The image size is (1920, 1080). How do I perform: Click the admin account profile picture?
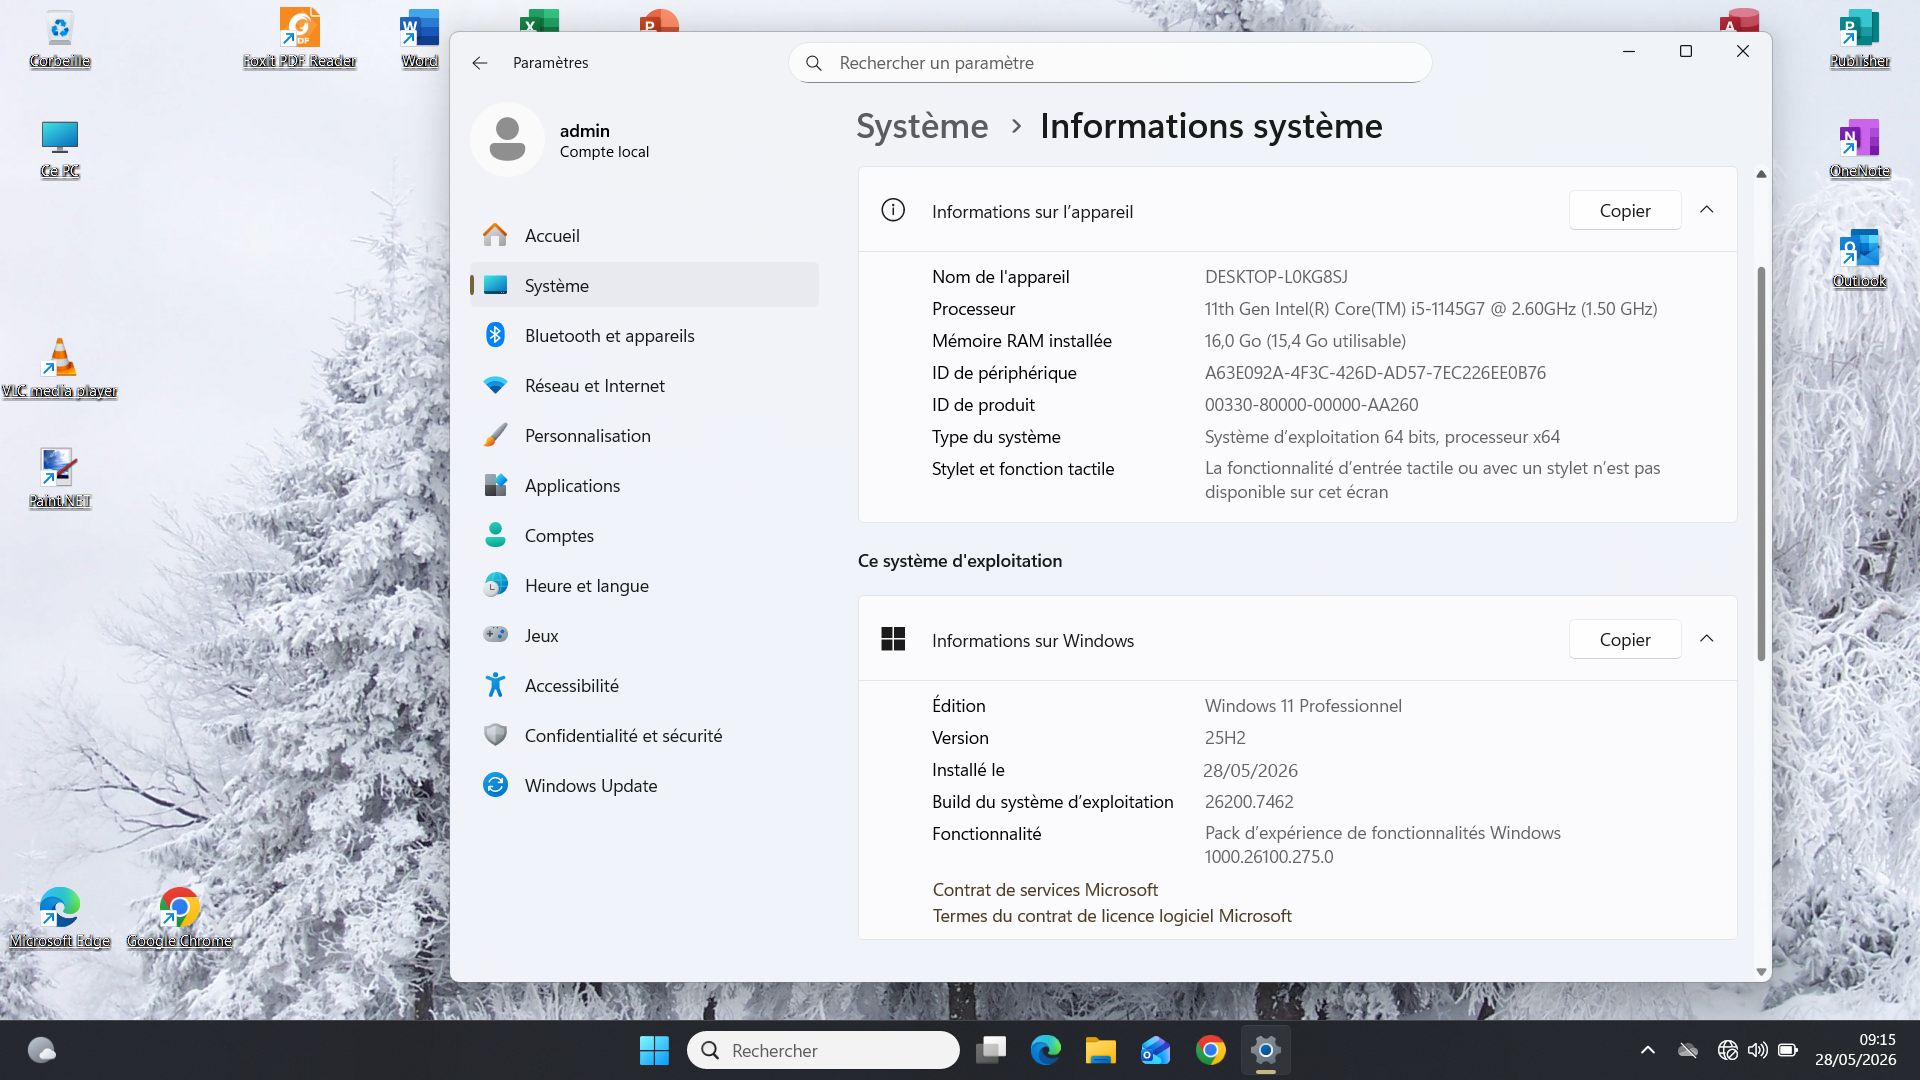(507, 139)
